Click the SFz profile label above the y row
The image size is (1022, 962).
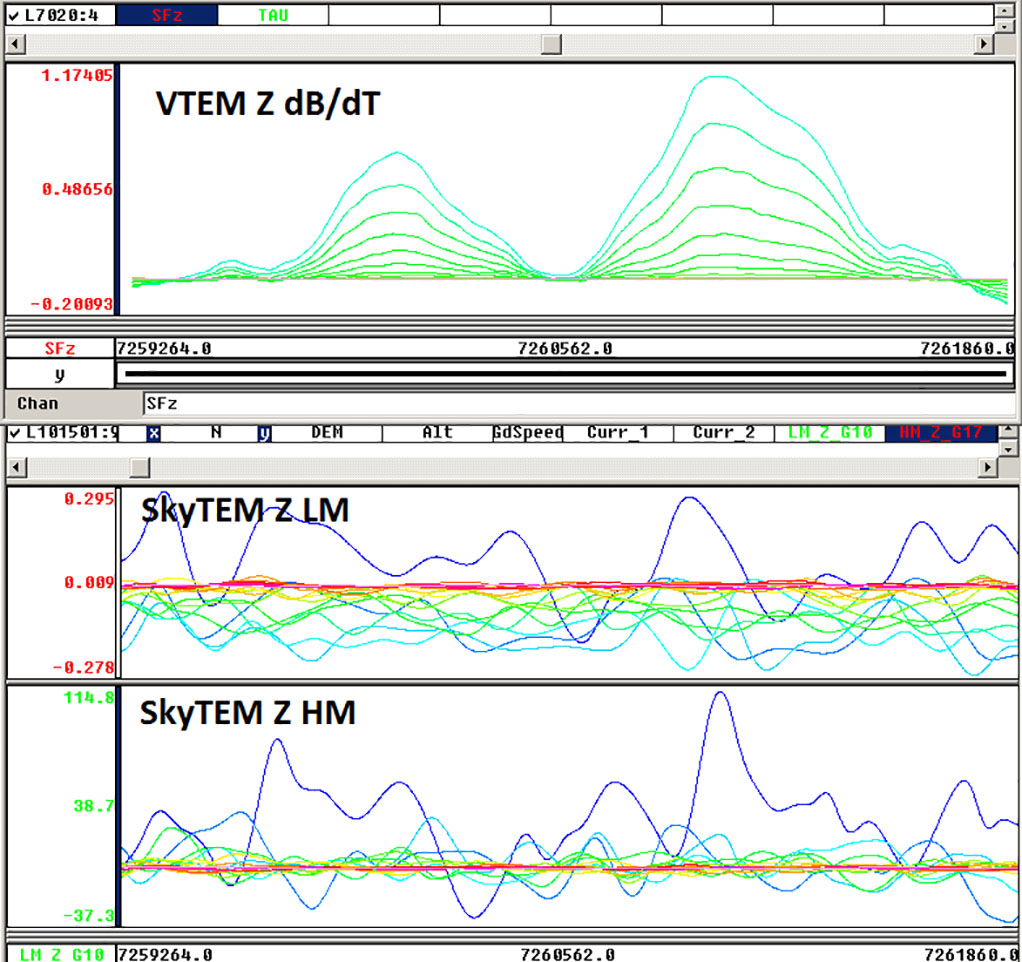coord(59,349)
